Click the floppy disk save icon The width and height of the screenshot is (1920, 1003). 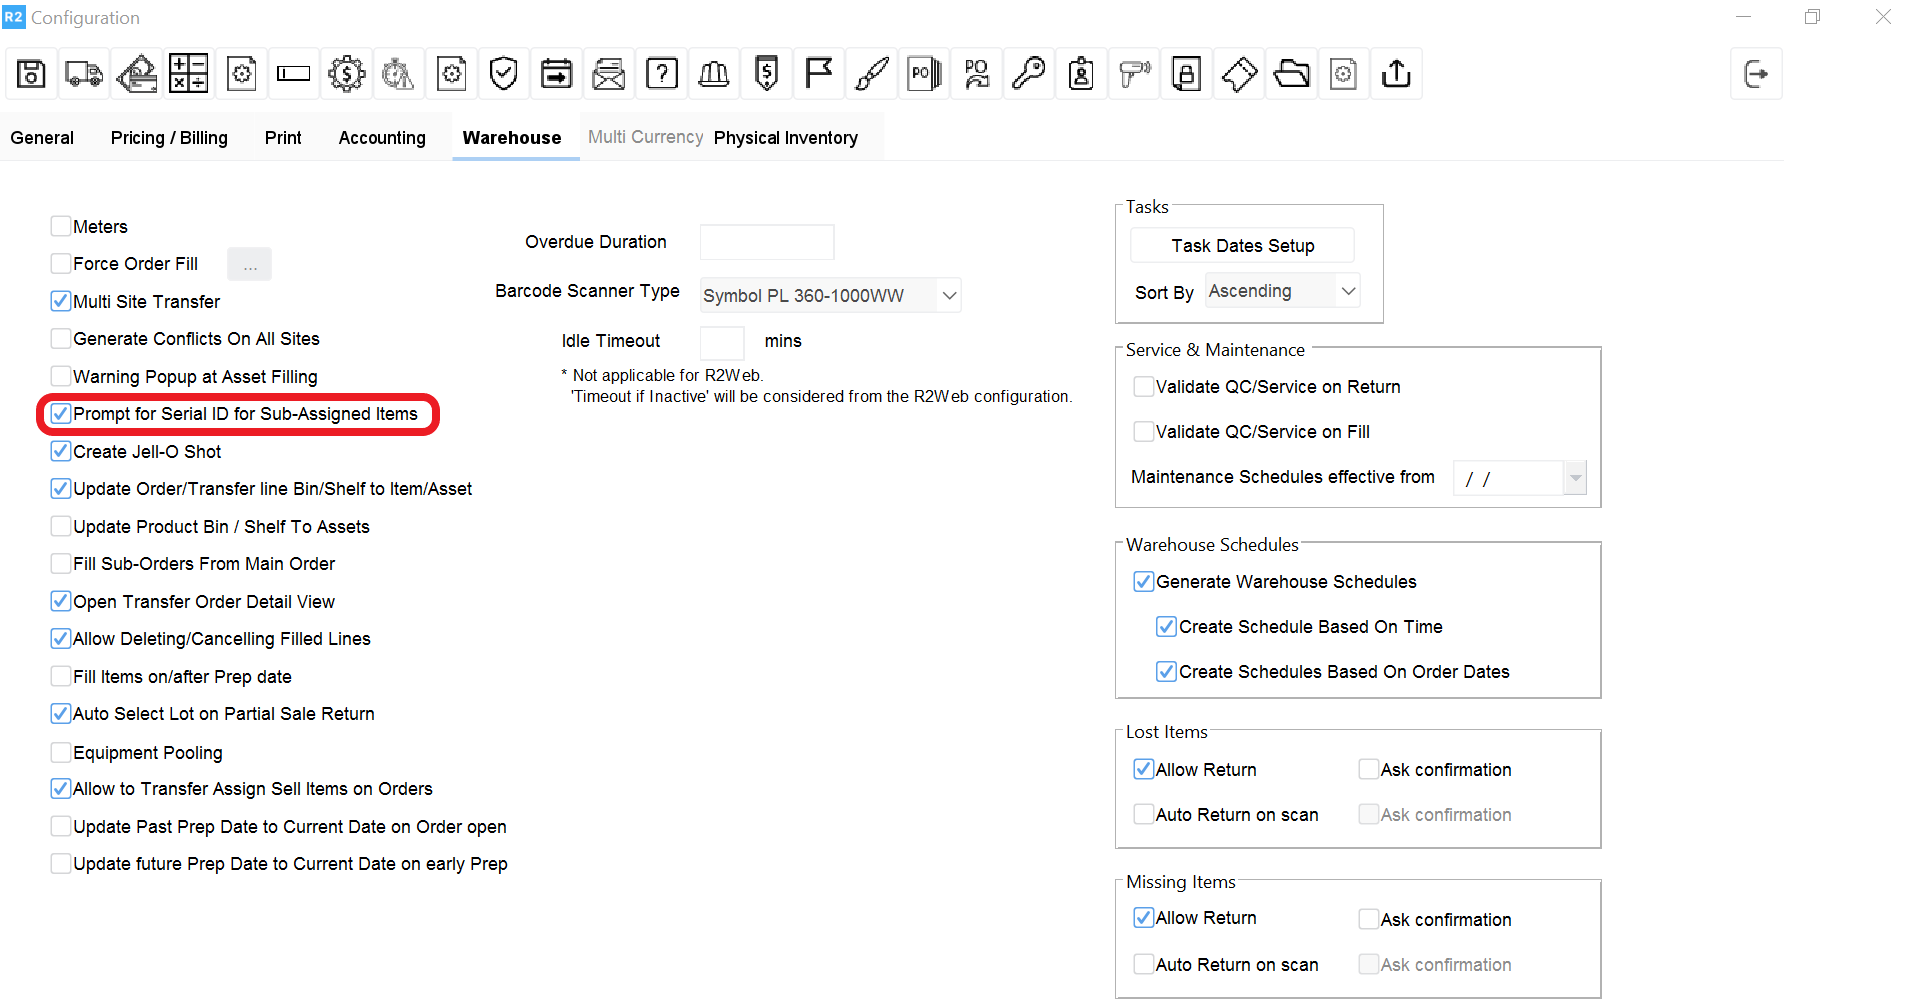click(x=31, y=74)
